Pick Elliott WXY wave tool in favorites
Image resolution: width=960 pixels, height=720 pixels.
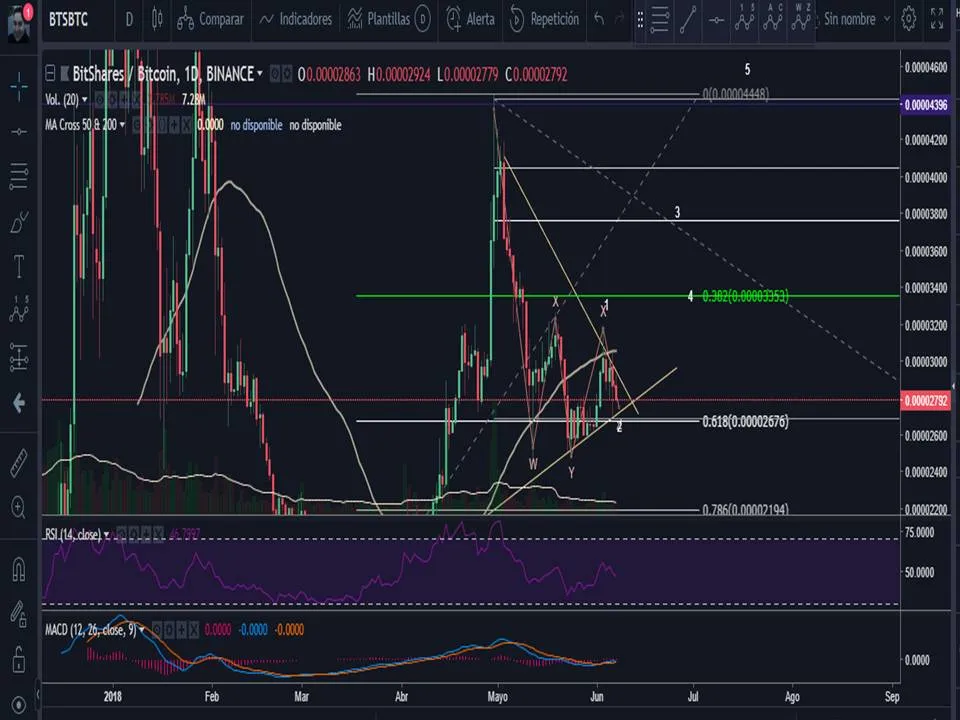coord(801,18)
